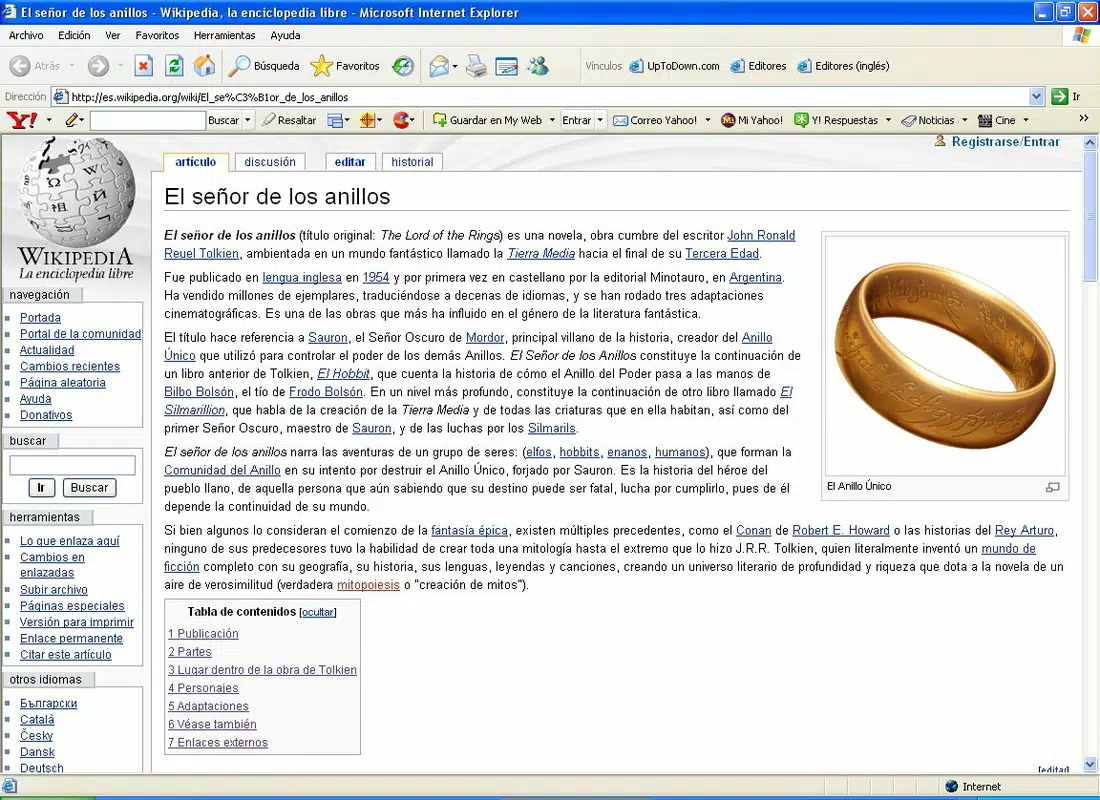Switch to historial tab
This screenshot has width=1100, height=800.
coord(412,162)
